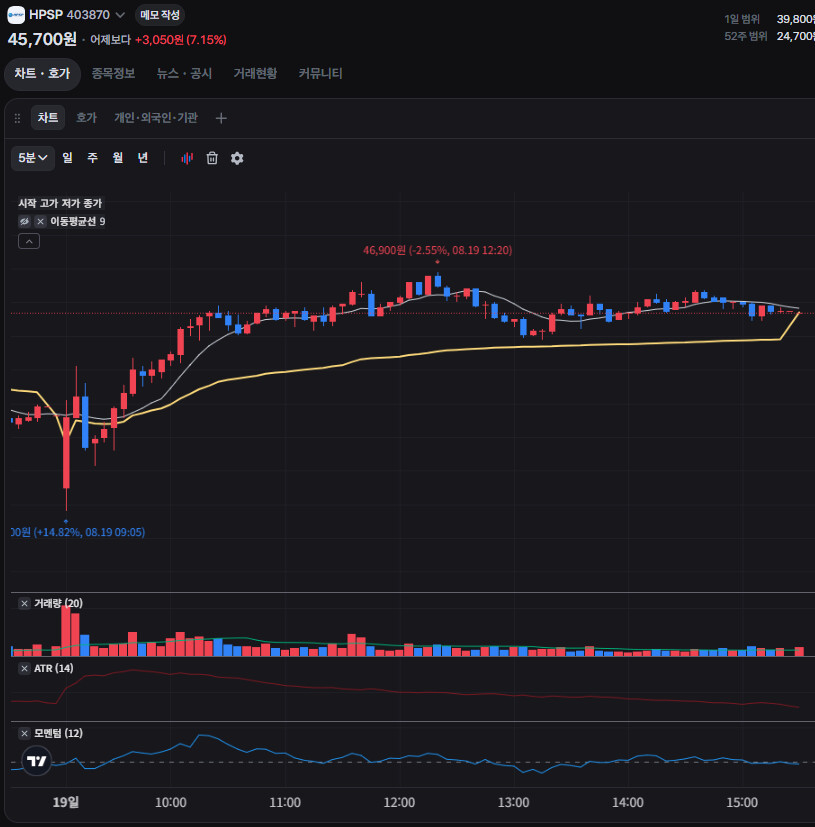Remove the 거래량 (20) indicator
The width and height of the screenshot is (815, 827).
tap(24, 603)
